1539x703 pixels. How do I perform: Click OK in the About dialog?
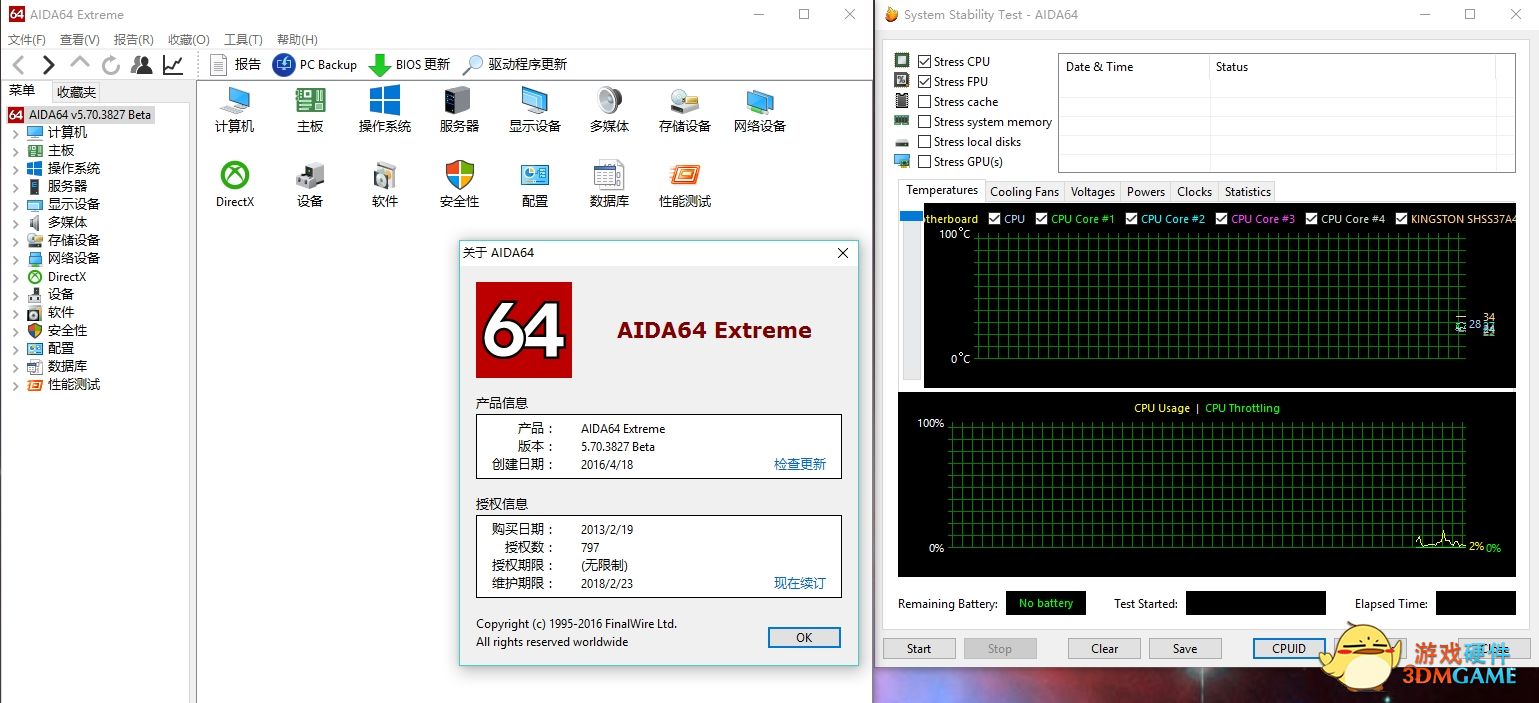tap(804, 637)
